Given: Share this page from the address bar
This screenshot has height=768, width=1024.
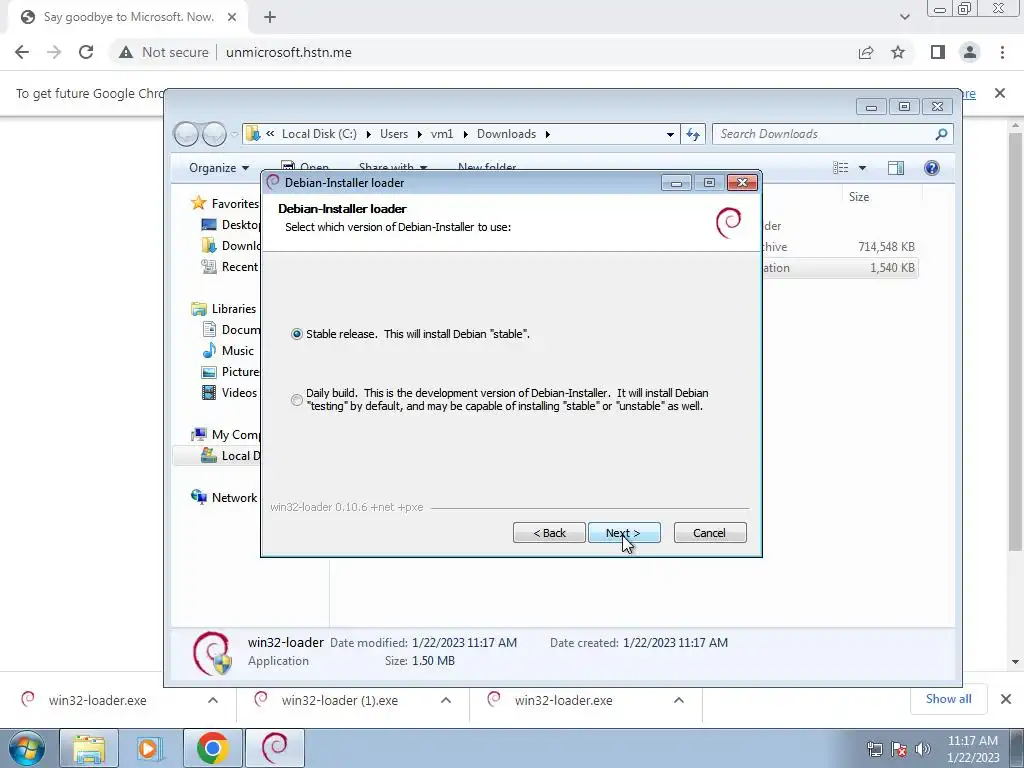Looking at the screenshot, I should 866,52.
